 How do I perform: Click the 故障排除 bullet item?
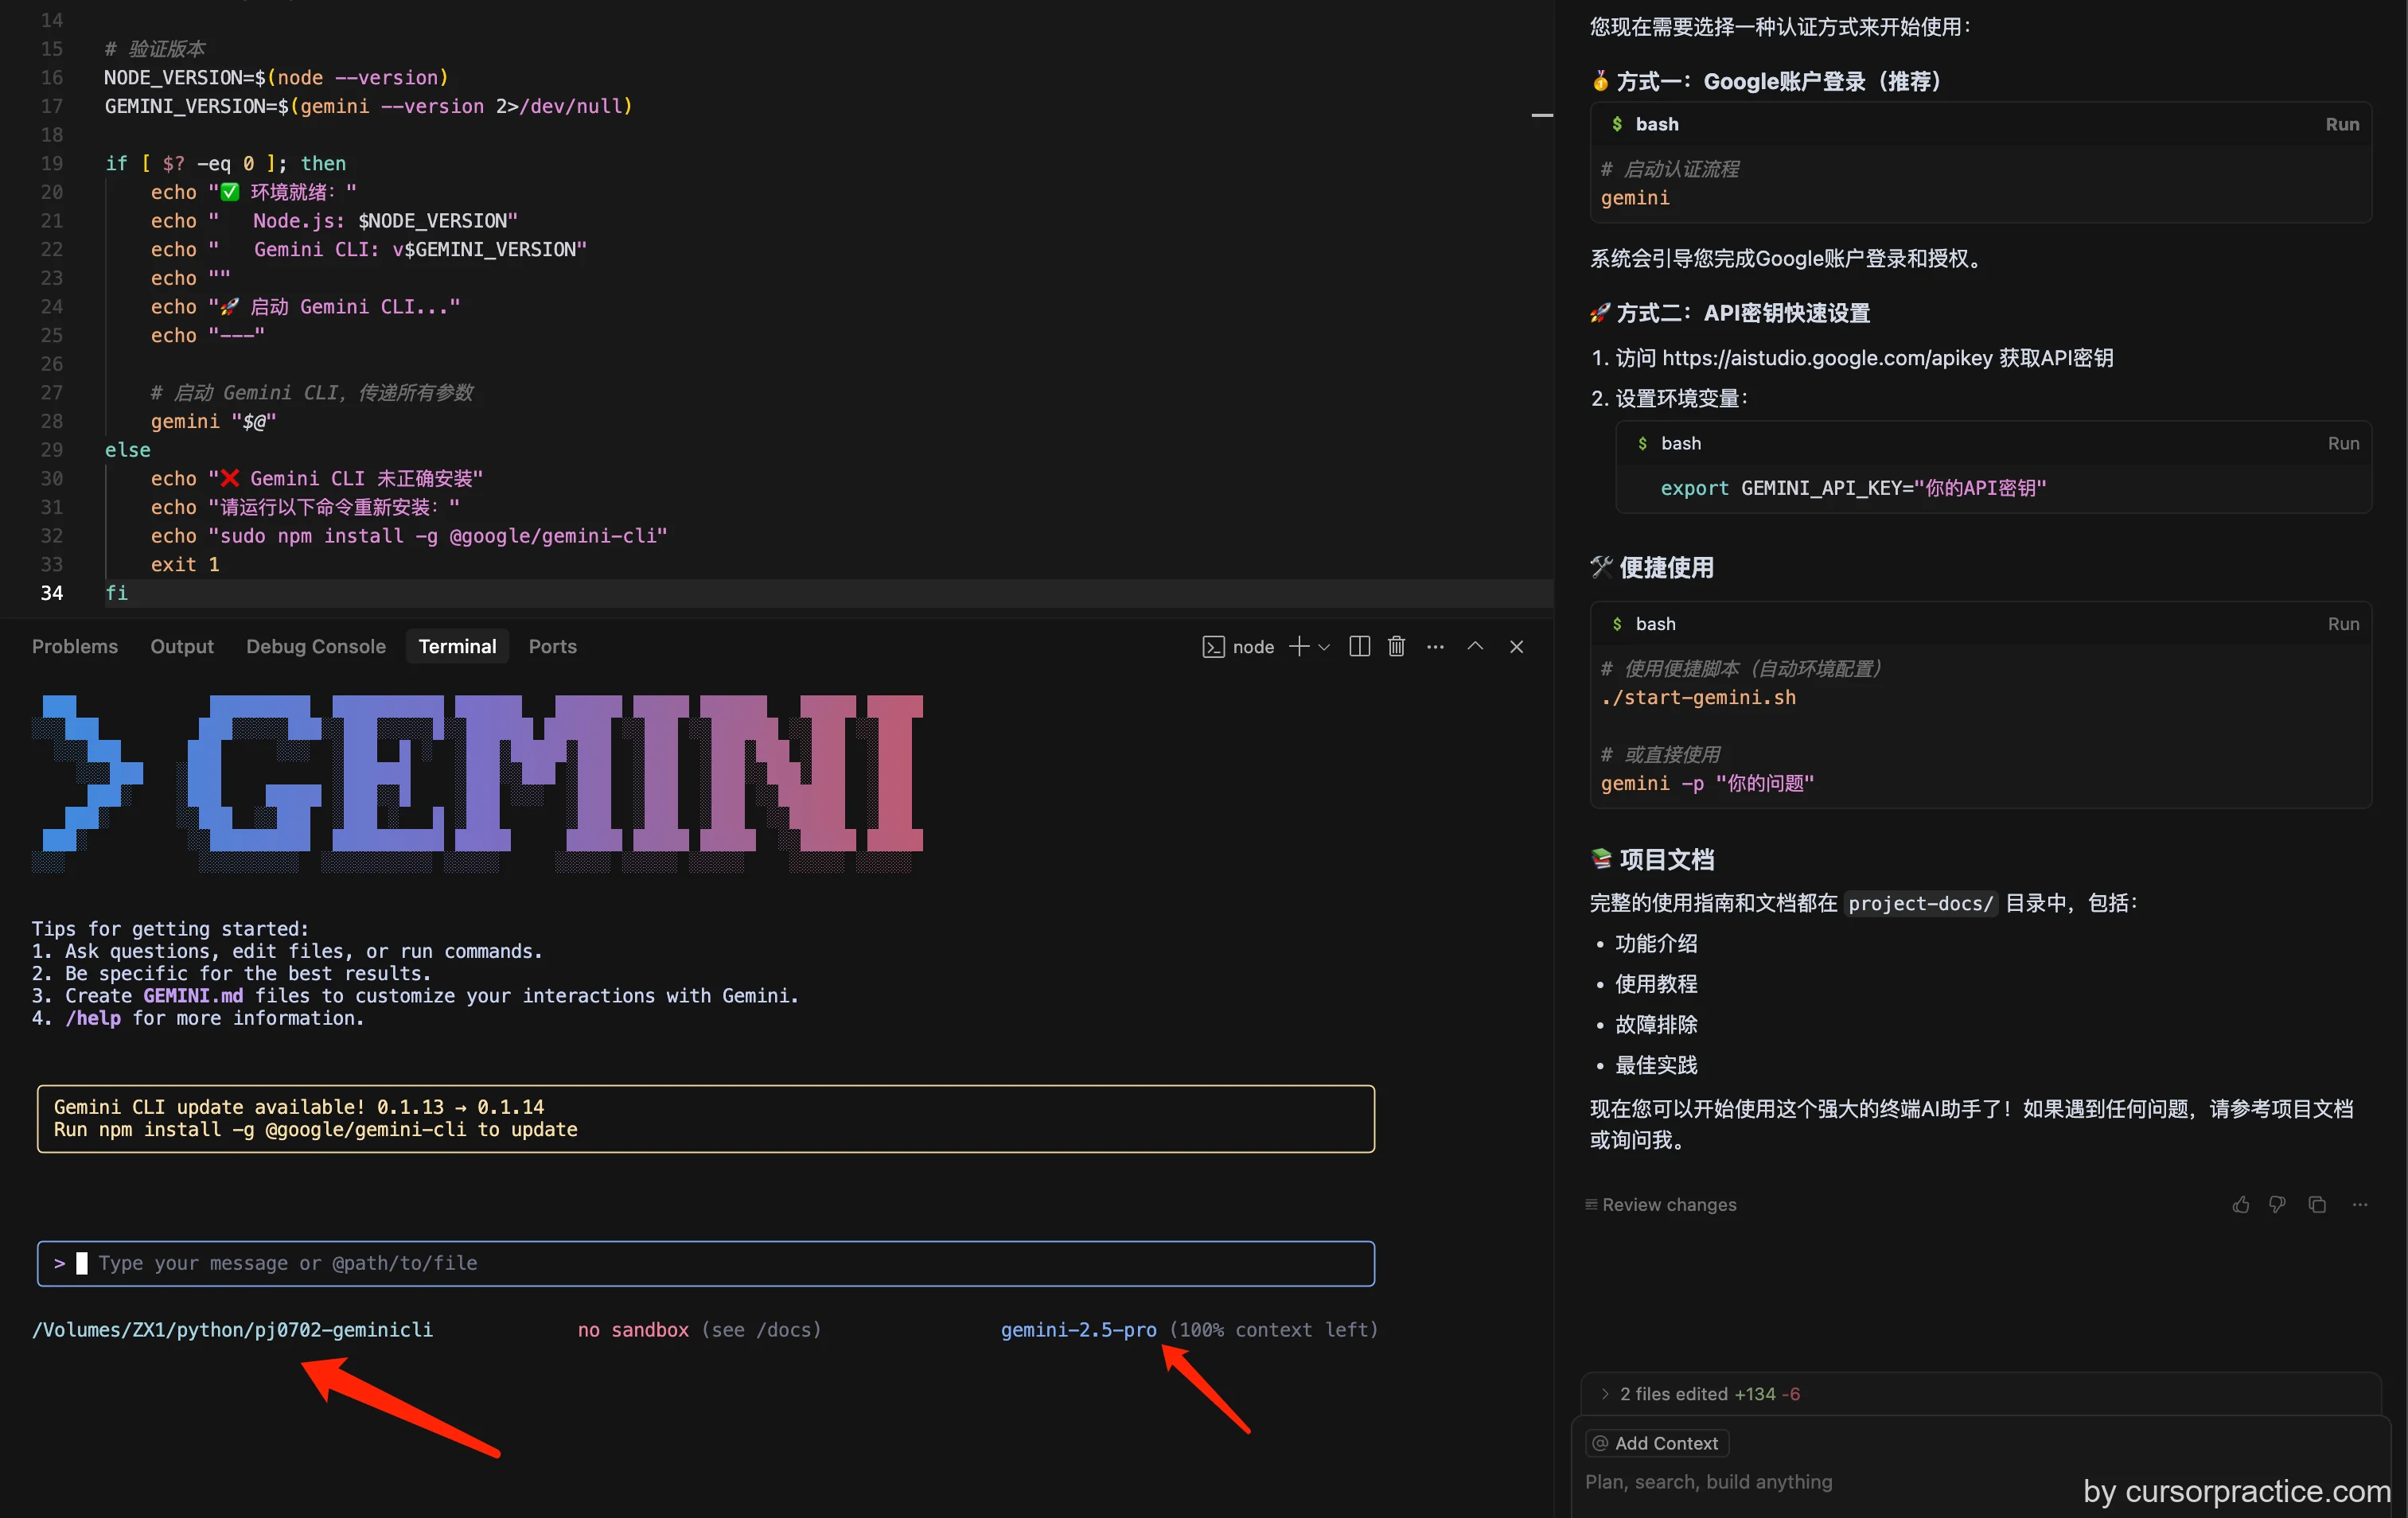pos(1656,1024)
